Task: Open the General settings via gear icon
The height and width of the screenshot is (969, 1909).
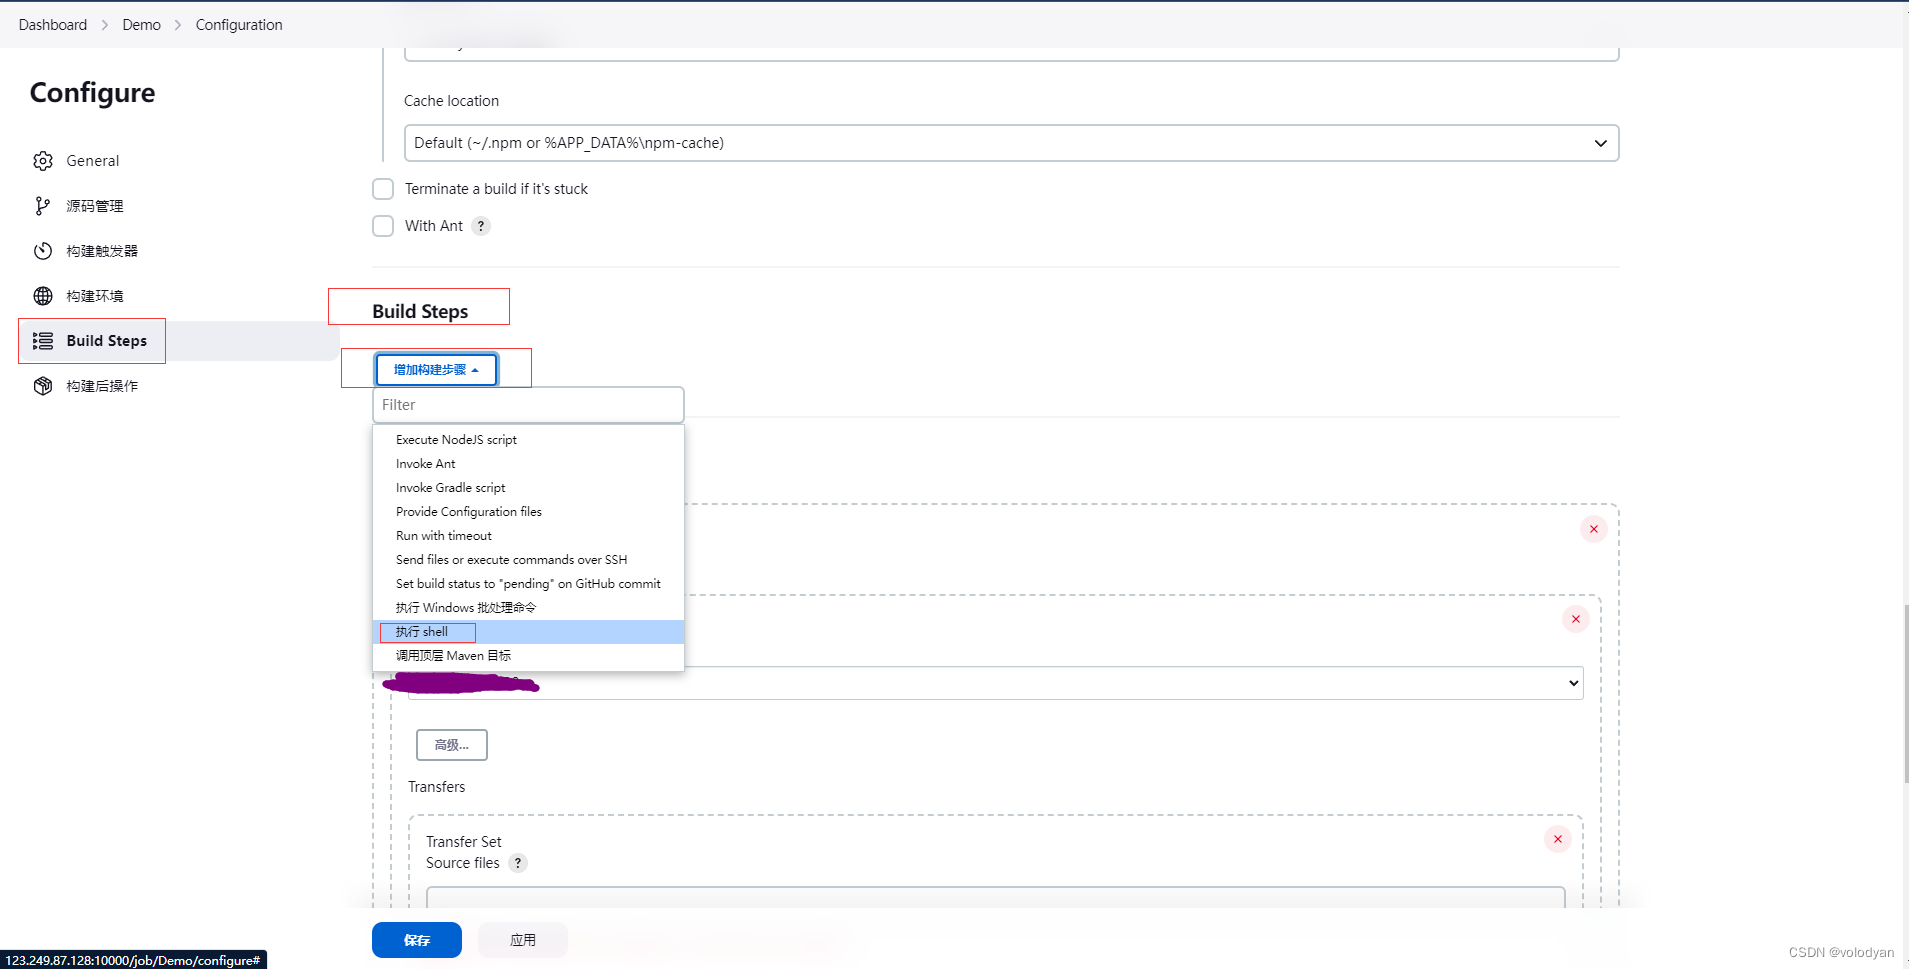Action: pos(43,160)
